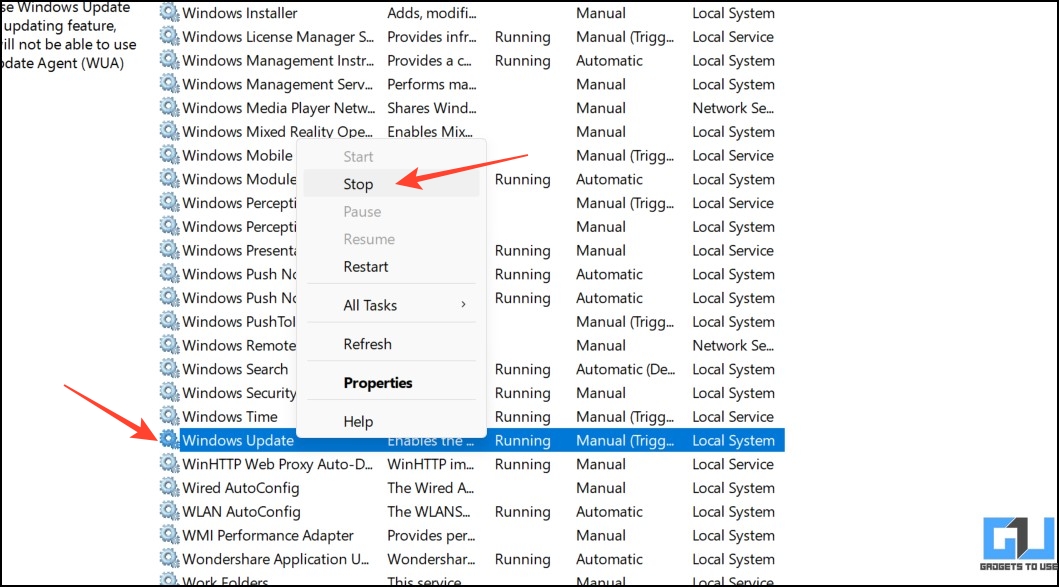1059x587 pixels.
Task: Click 'The WLANS...' description cell
Action: coord(429,511)
